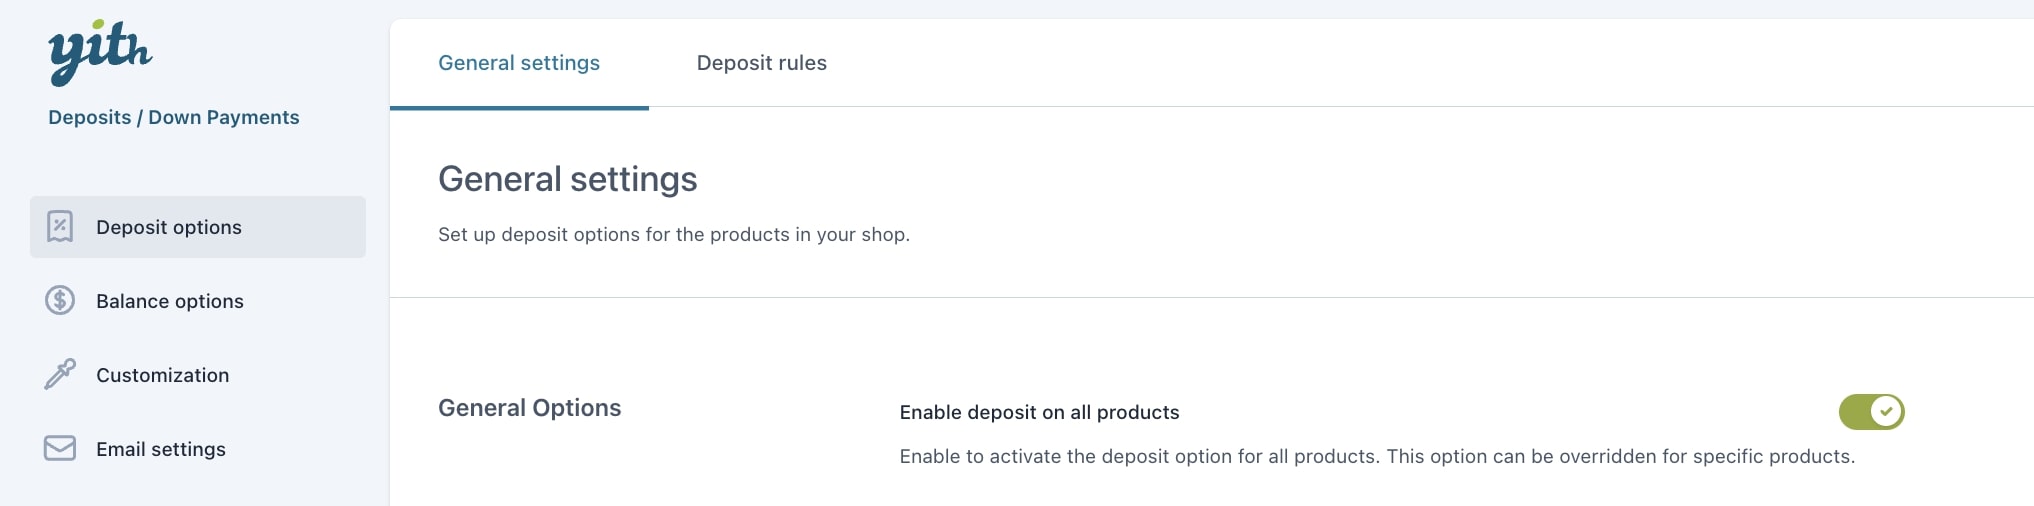Click the Enable deposit on all products label
Screen dimensions: 2034x506
pyautogui.click(x=1039, y=412)
